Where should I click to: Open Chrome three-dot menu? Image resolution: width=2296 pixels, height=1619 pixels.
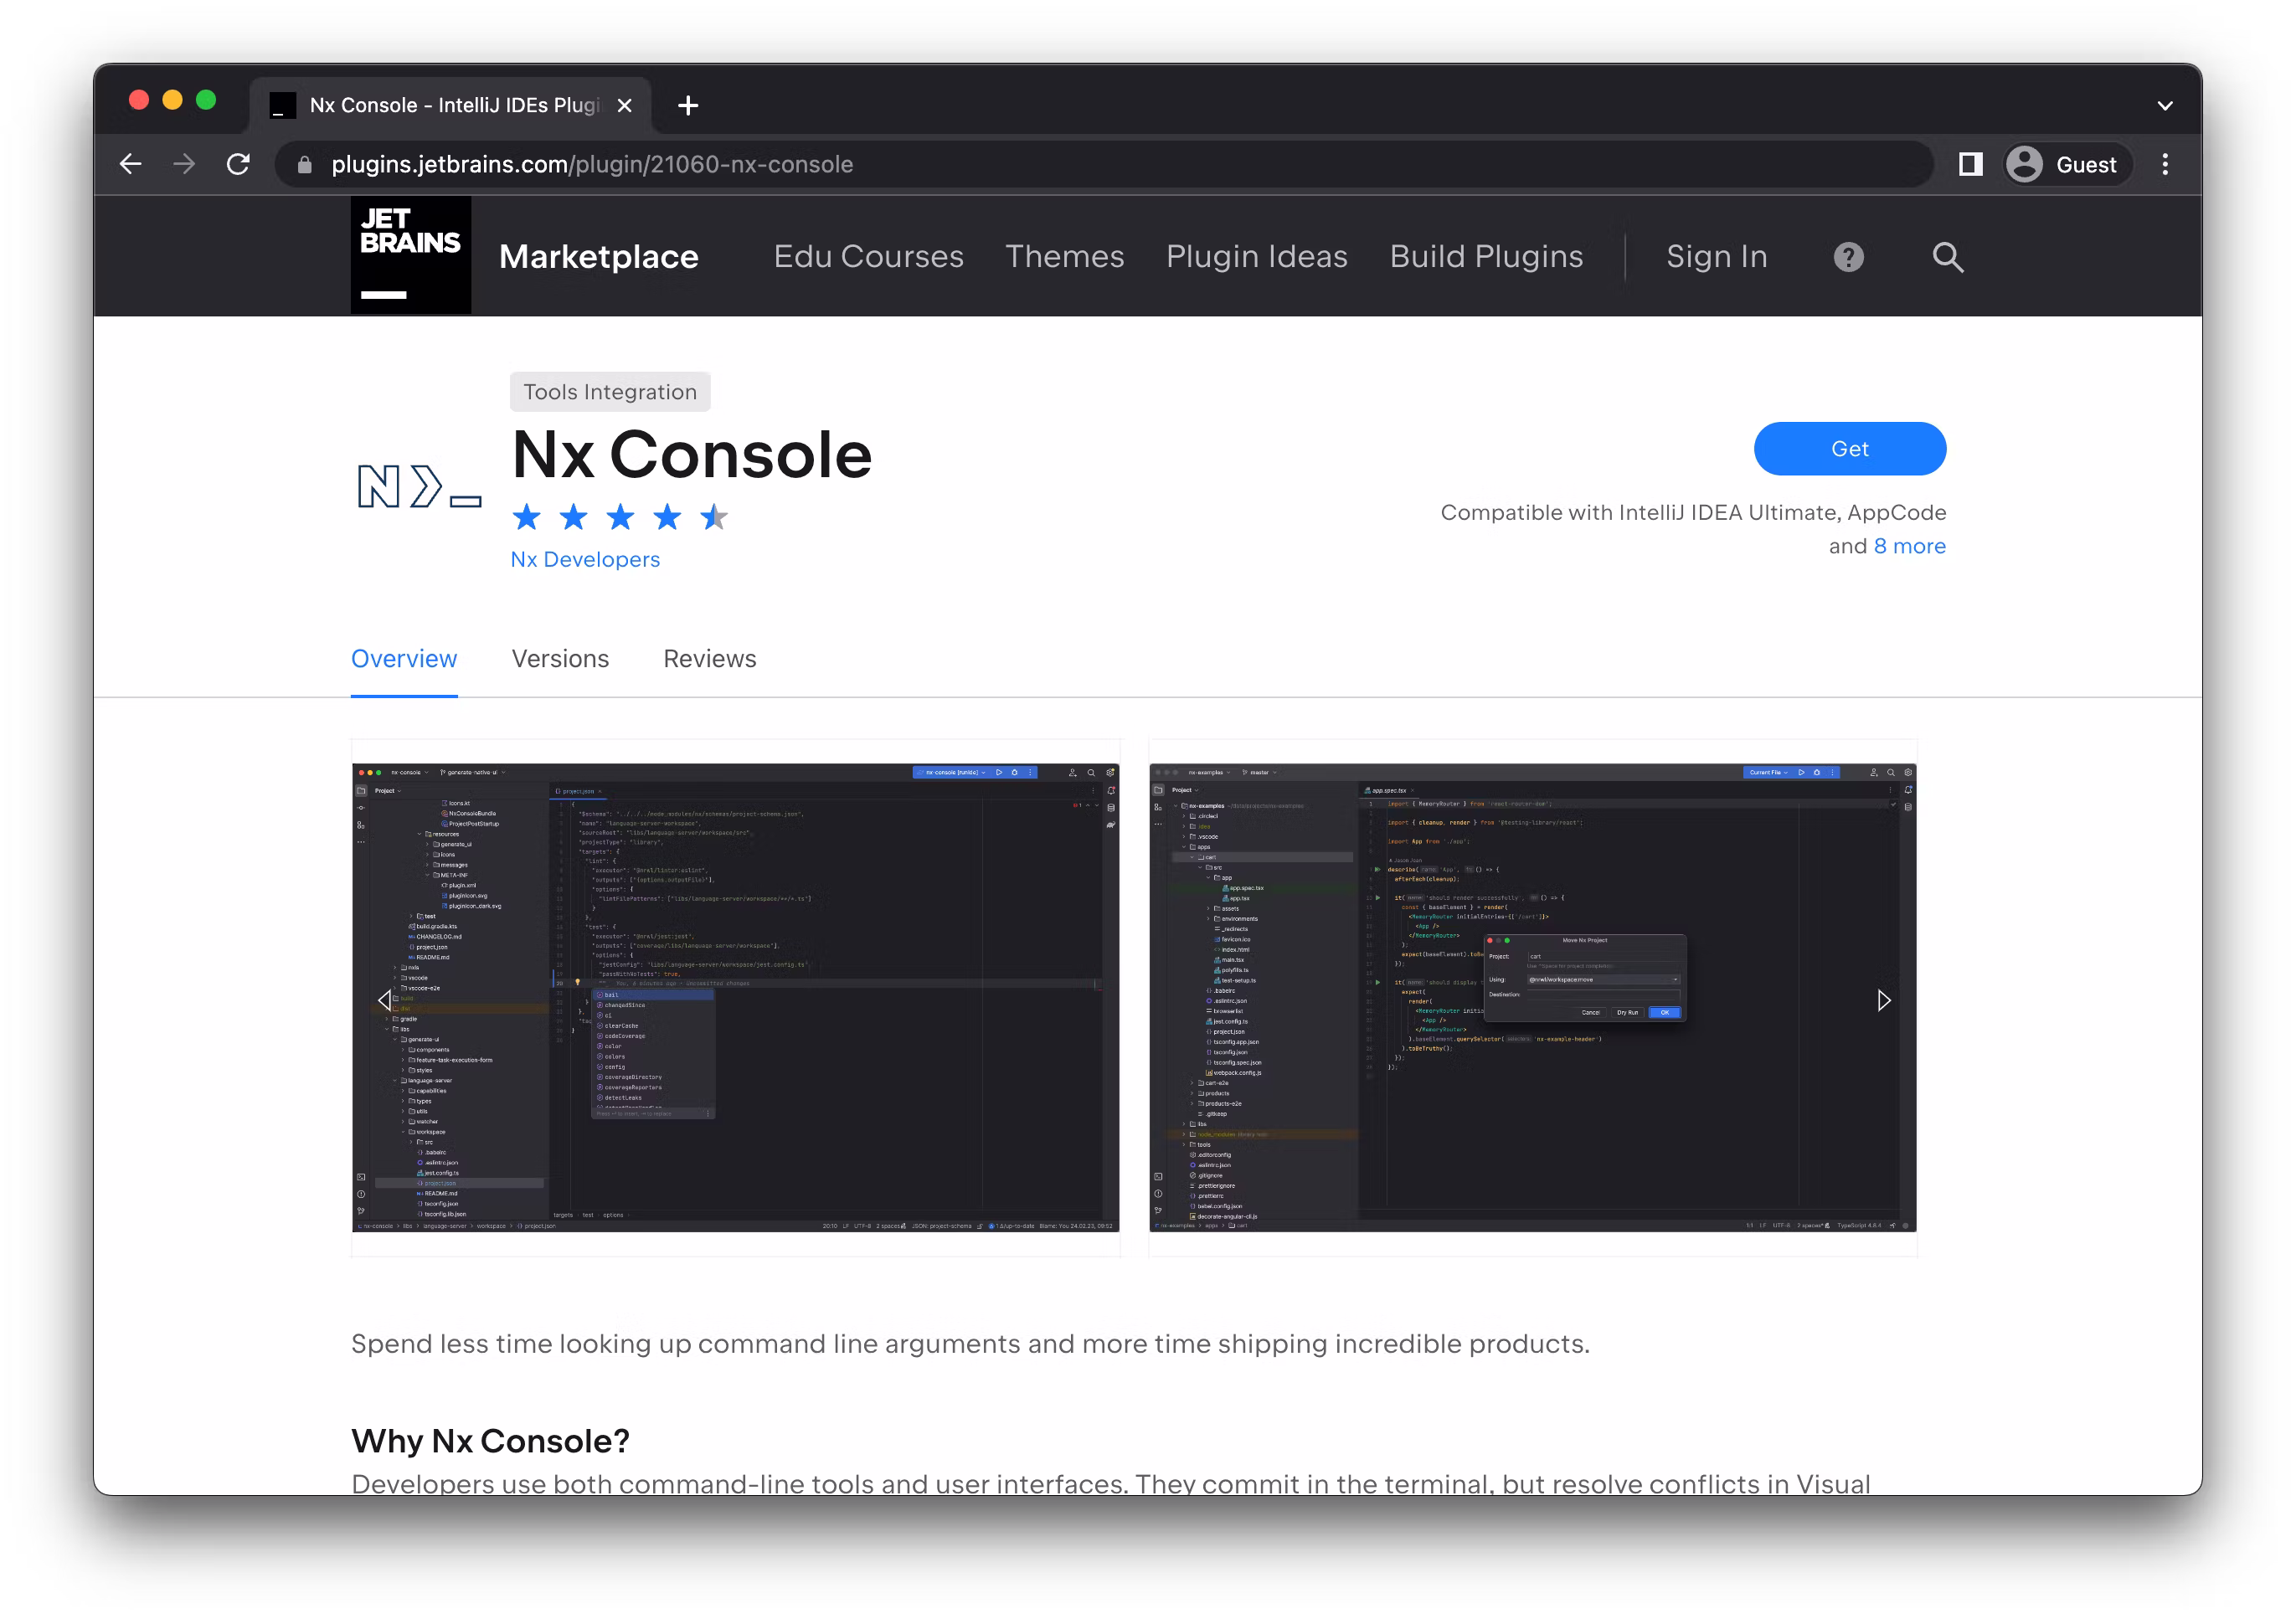pos(2165,164)
